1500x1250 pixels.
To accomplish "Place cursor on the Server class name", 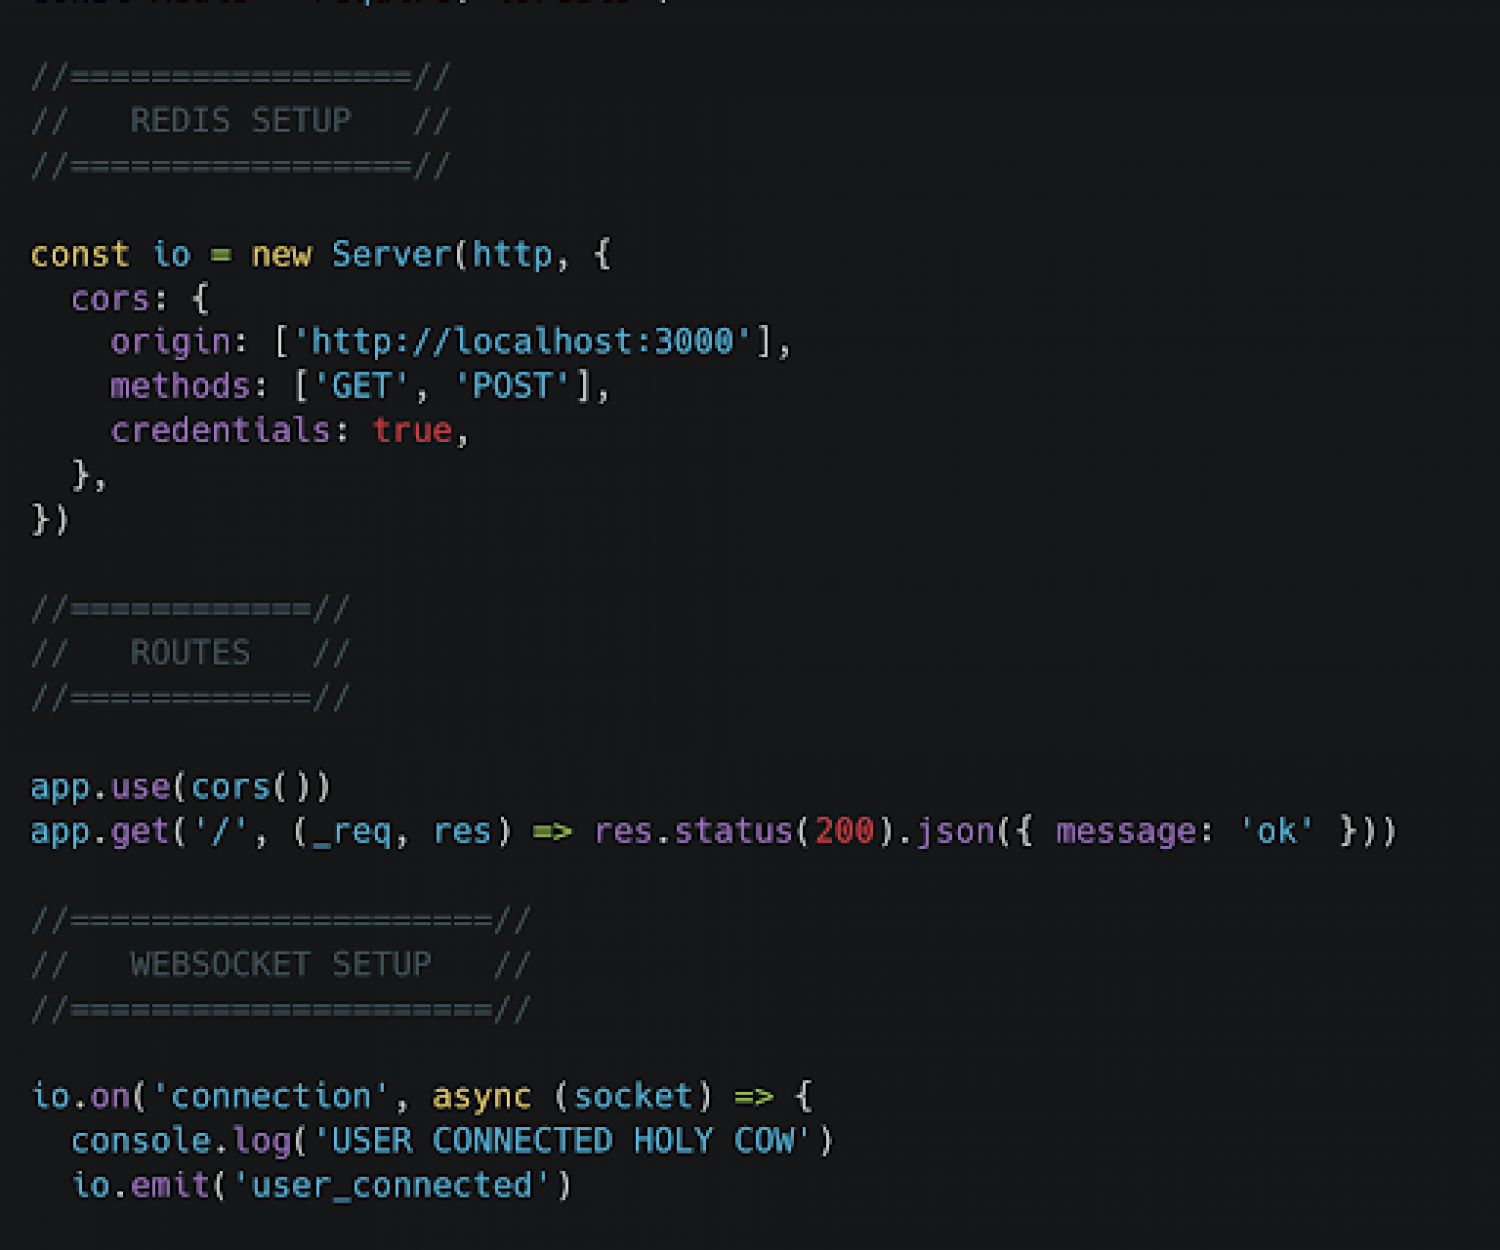I will coord(391,254).
